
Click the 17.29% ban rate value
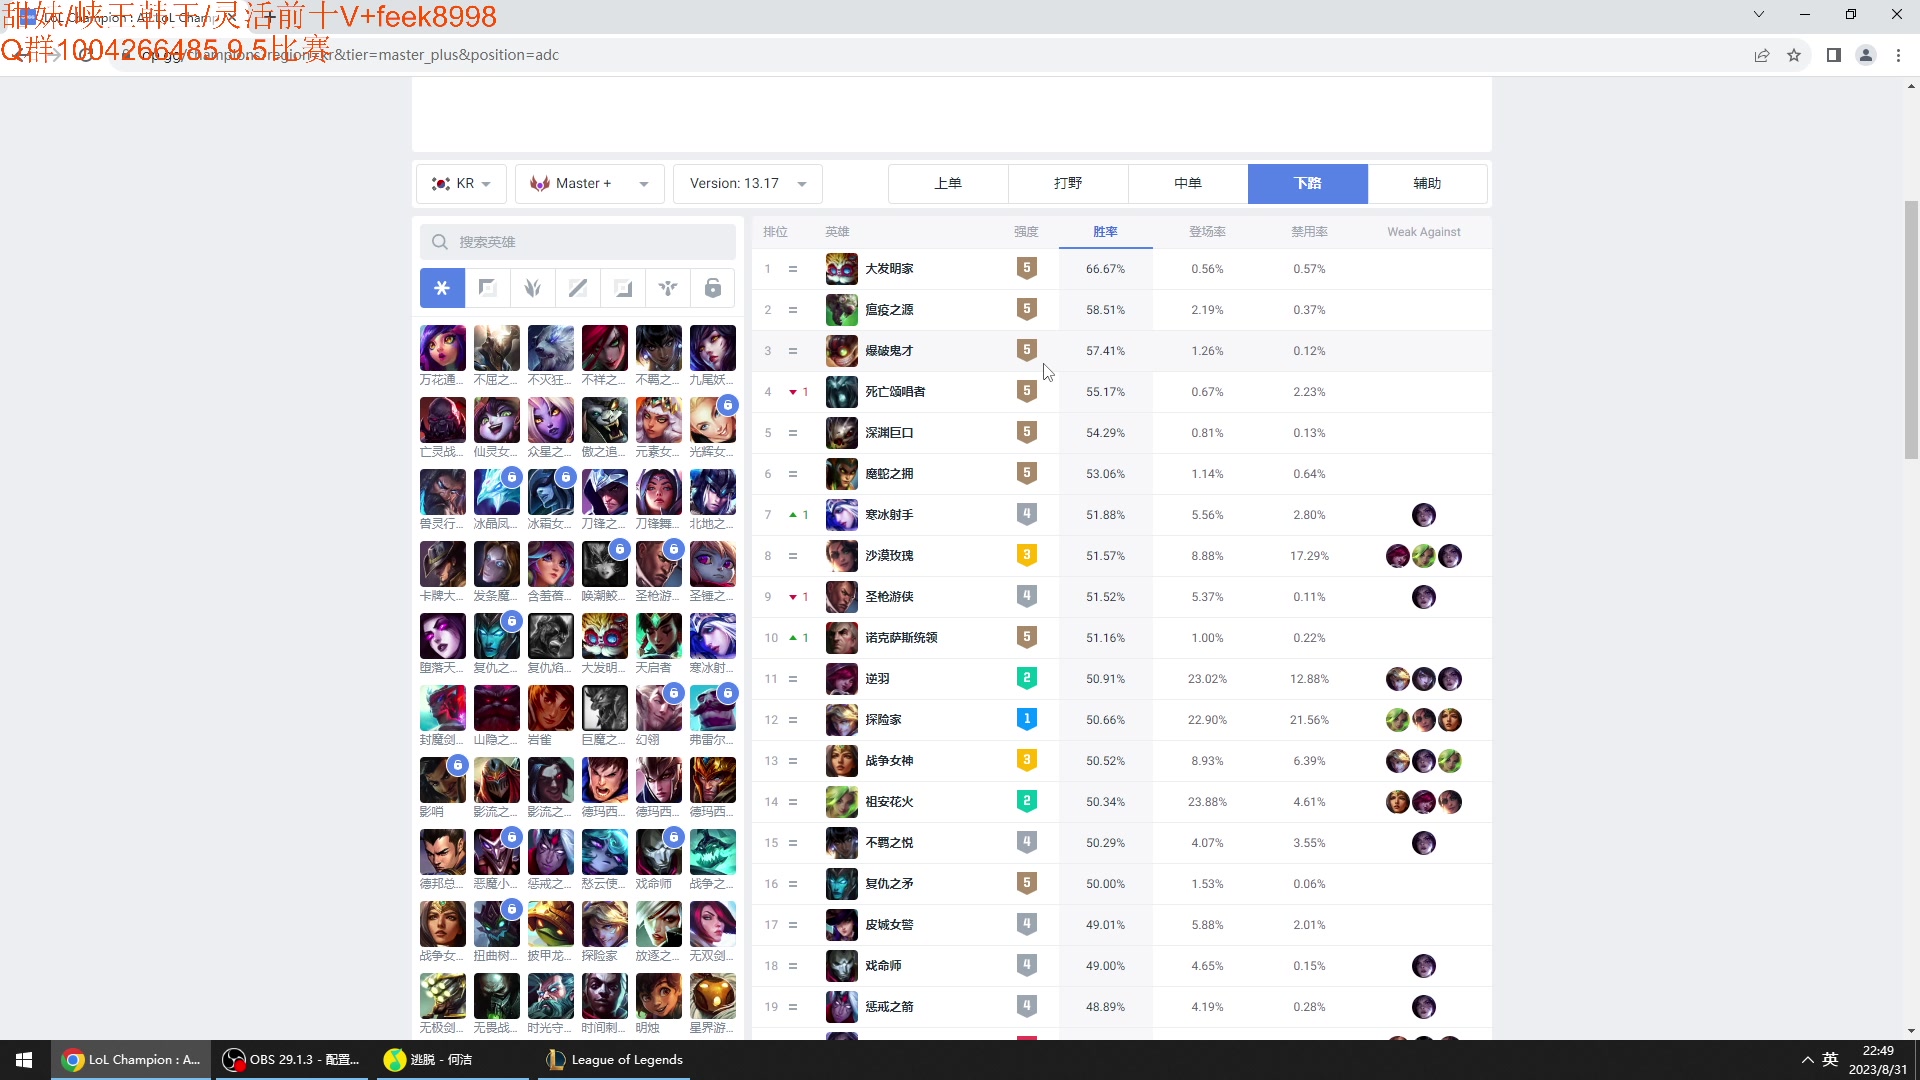(1309, 556)
